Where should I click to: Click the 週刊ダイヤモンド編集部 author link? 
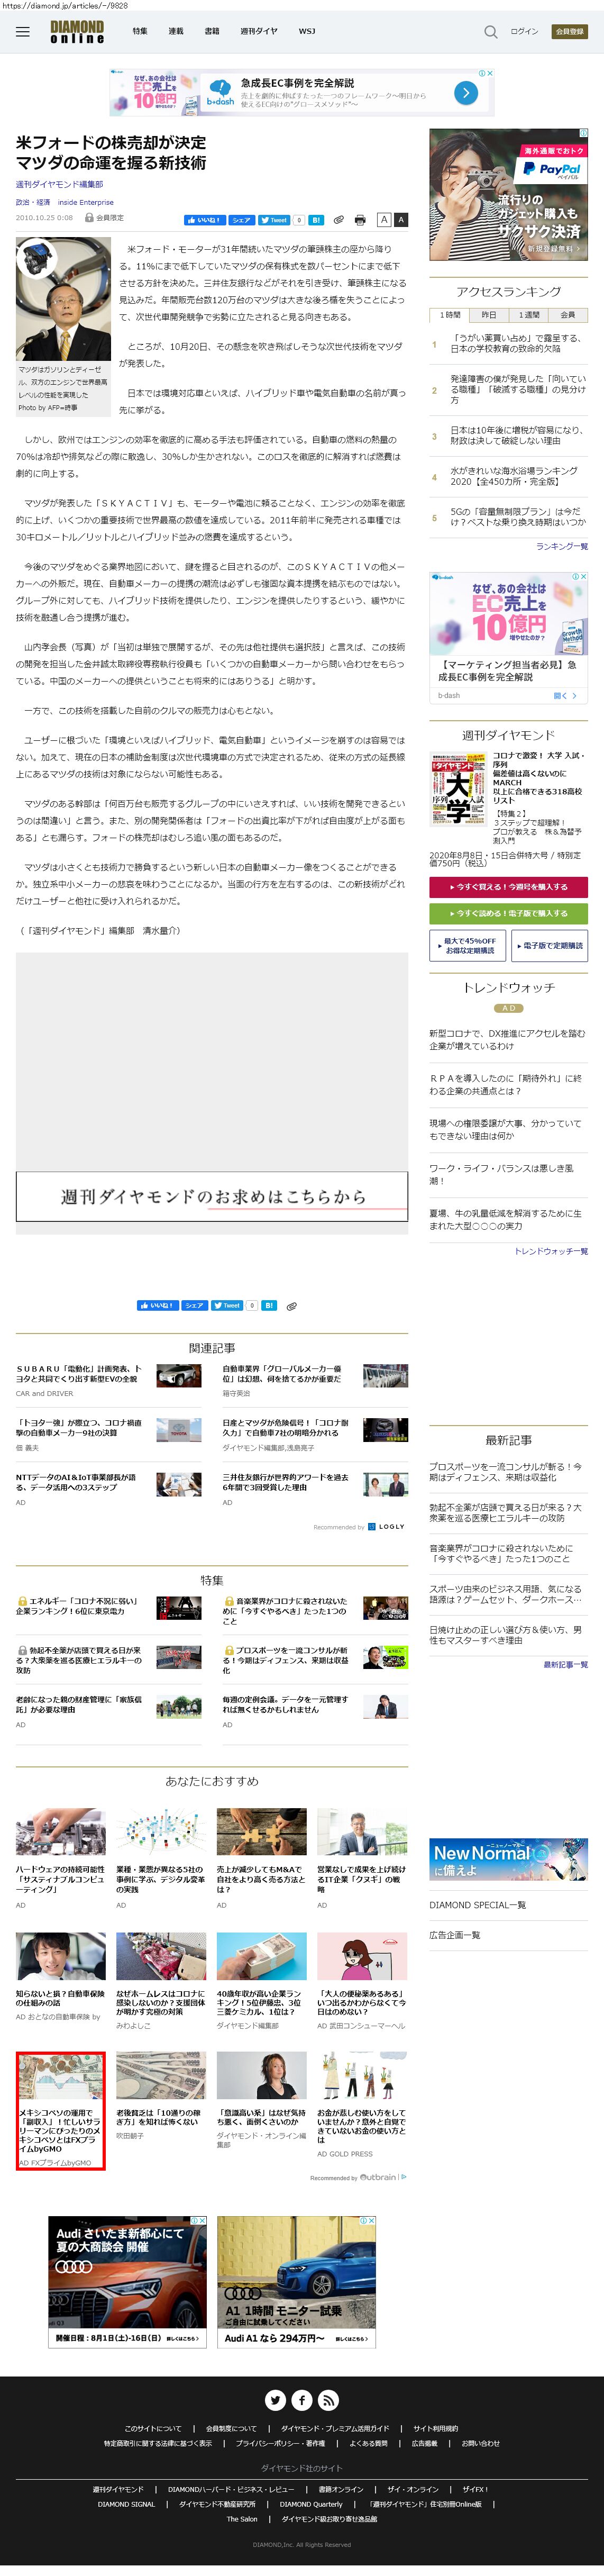pyautogui.click(x=59, y=184)
